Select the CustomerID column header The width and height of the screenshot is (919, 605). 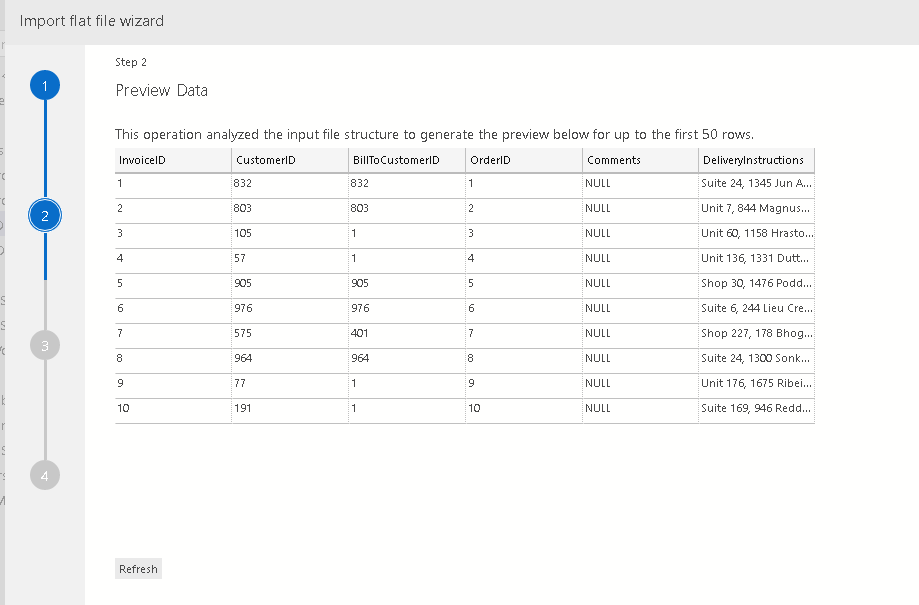pos(289,160)
